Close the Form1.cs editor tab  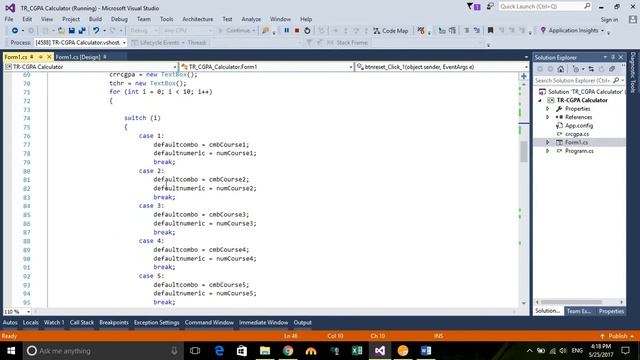49,57
